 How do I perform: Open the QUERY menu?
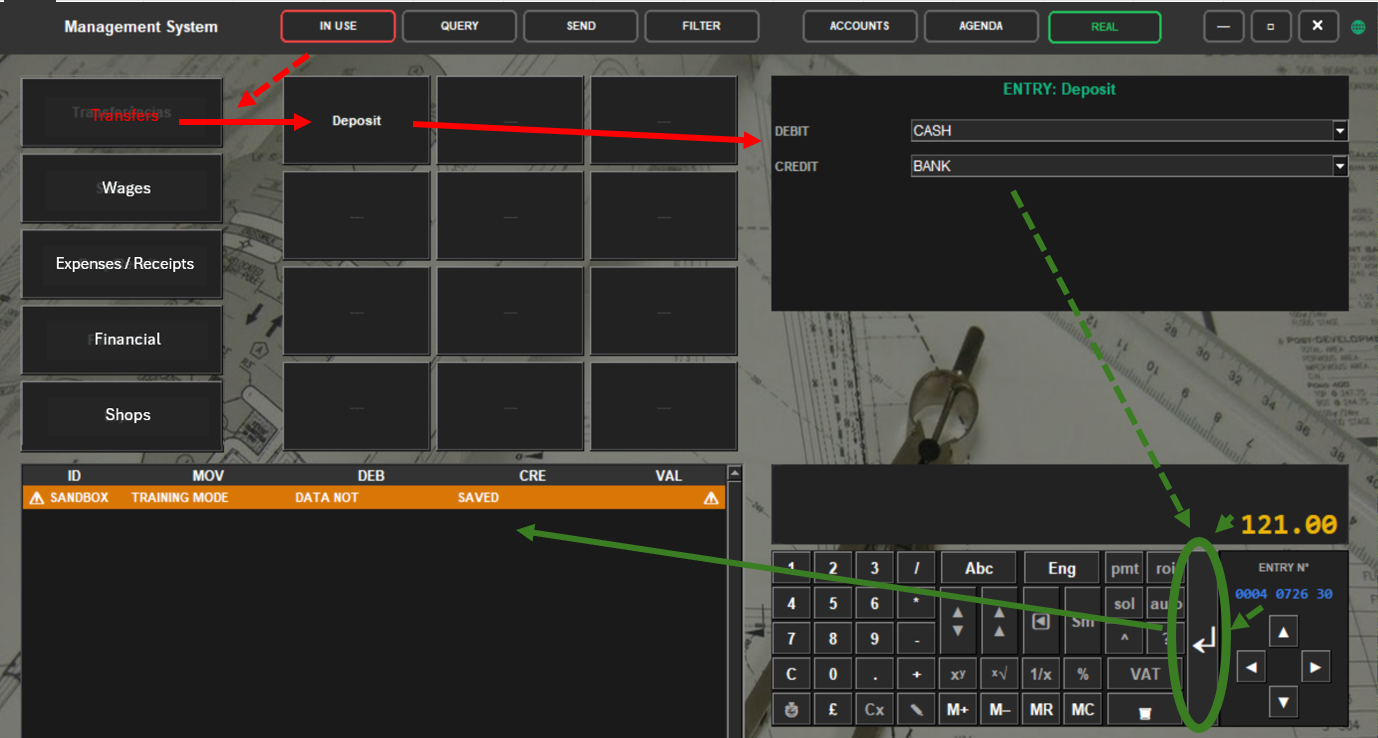459,26
